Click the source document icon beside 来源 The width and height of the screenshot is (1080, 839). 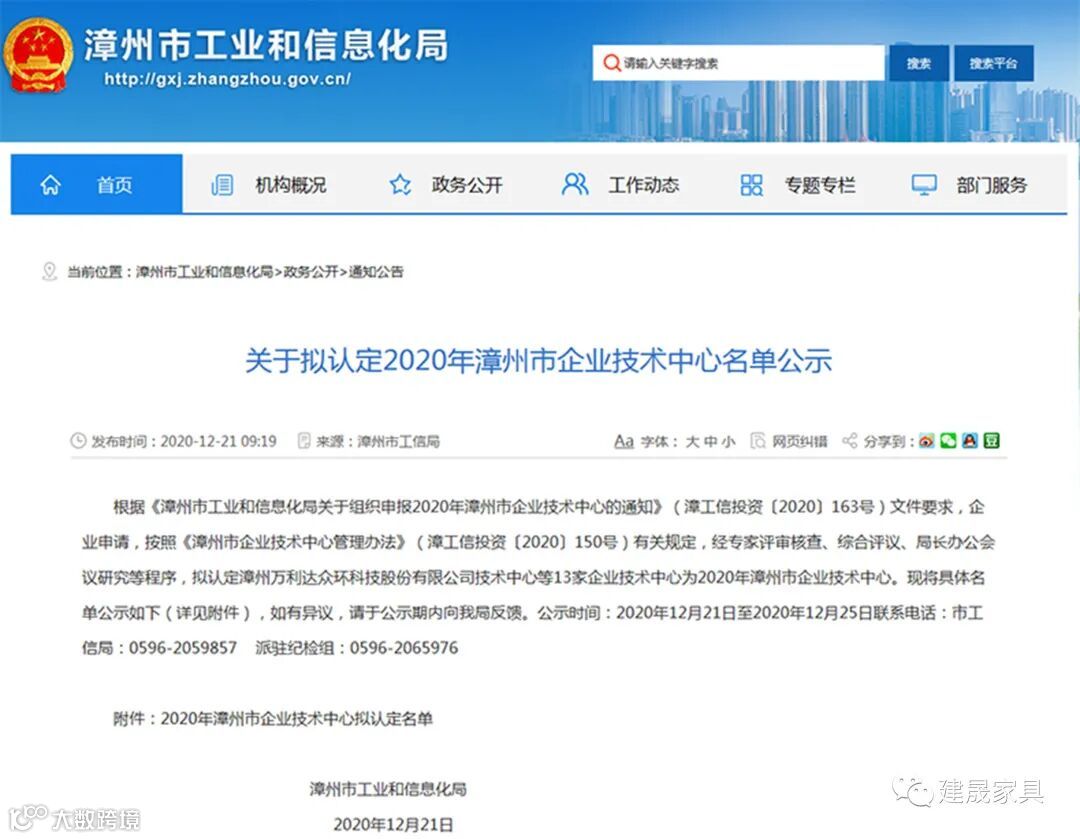[304, 441]
